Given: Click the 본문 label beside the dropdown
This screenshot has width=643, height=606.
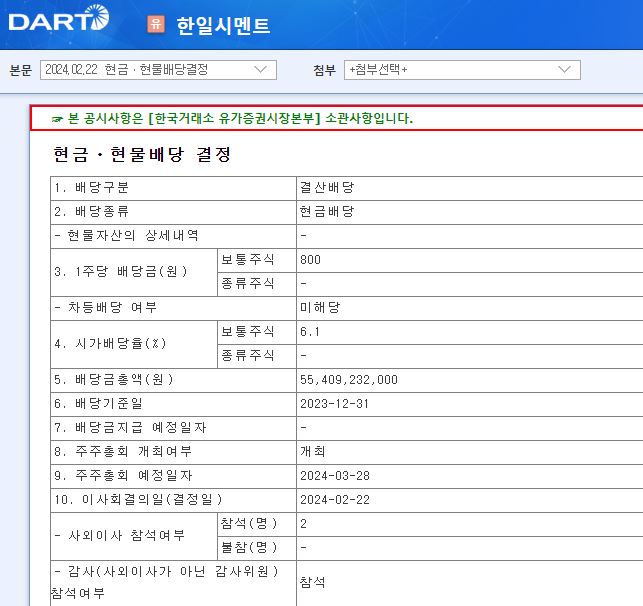Looking at the screenshot, I should [x=21, y=70].
